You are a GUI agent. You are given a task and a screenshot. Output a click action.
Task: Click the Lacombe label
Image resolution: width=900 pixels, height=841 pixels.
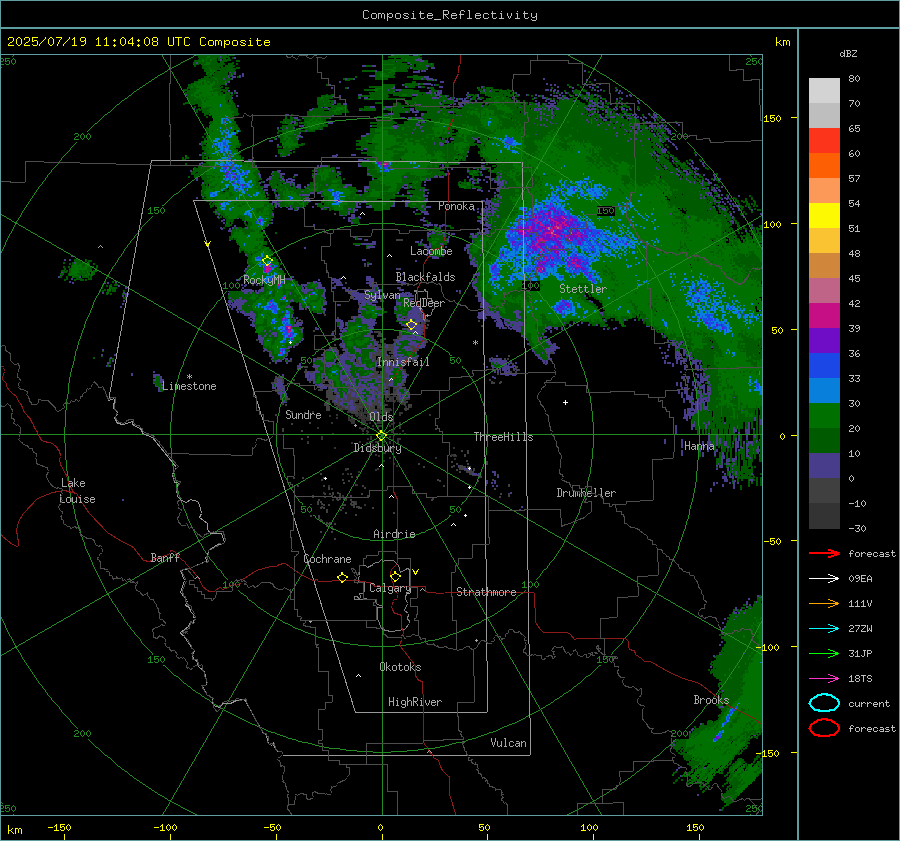(x=431, y=251)
